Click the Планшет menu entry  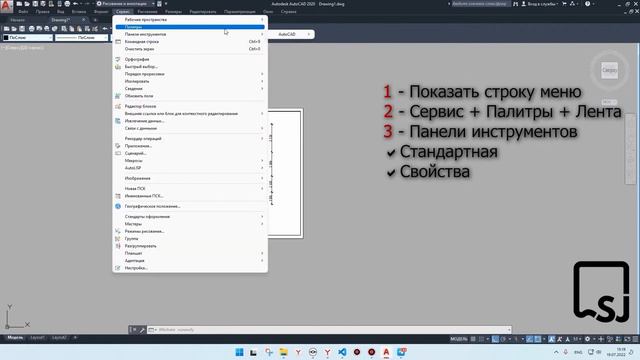190,253
